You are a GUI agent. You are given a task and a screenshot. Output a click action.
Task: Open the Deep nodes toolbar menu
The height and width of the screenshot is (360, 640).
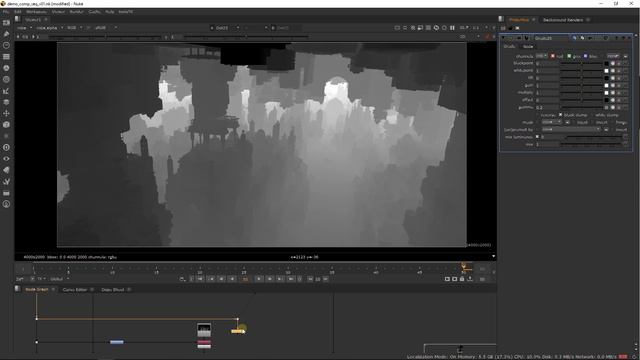6,147
